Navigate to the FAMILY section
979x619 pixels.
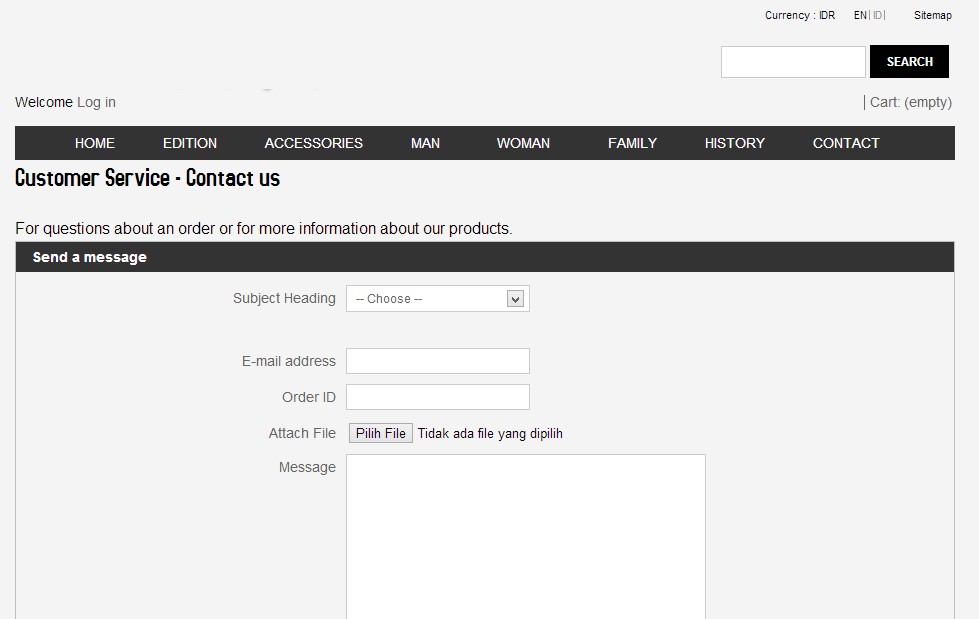click(x=632, y=143)
